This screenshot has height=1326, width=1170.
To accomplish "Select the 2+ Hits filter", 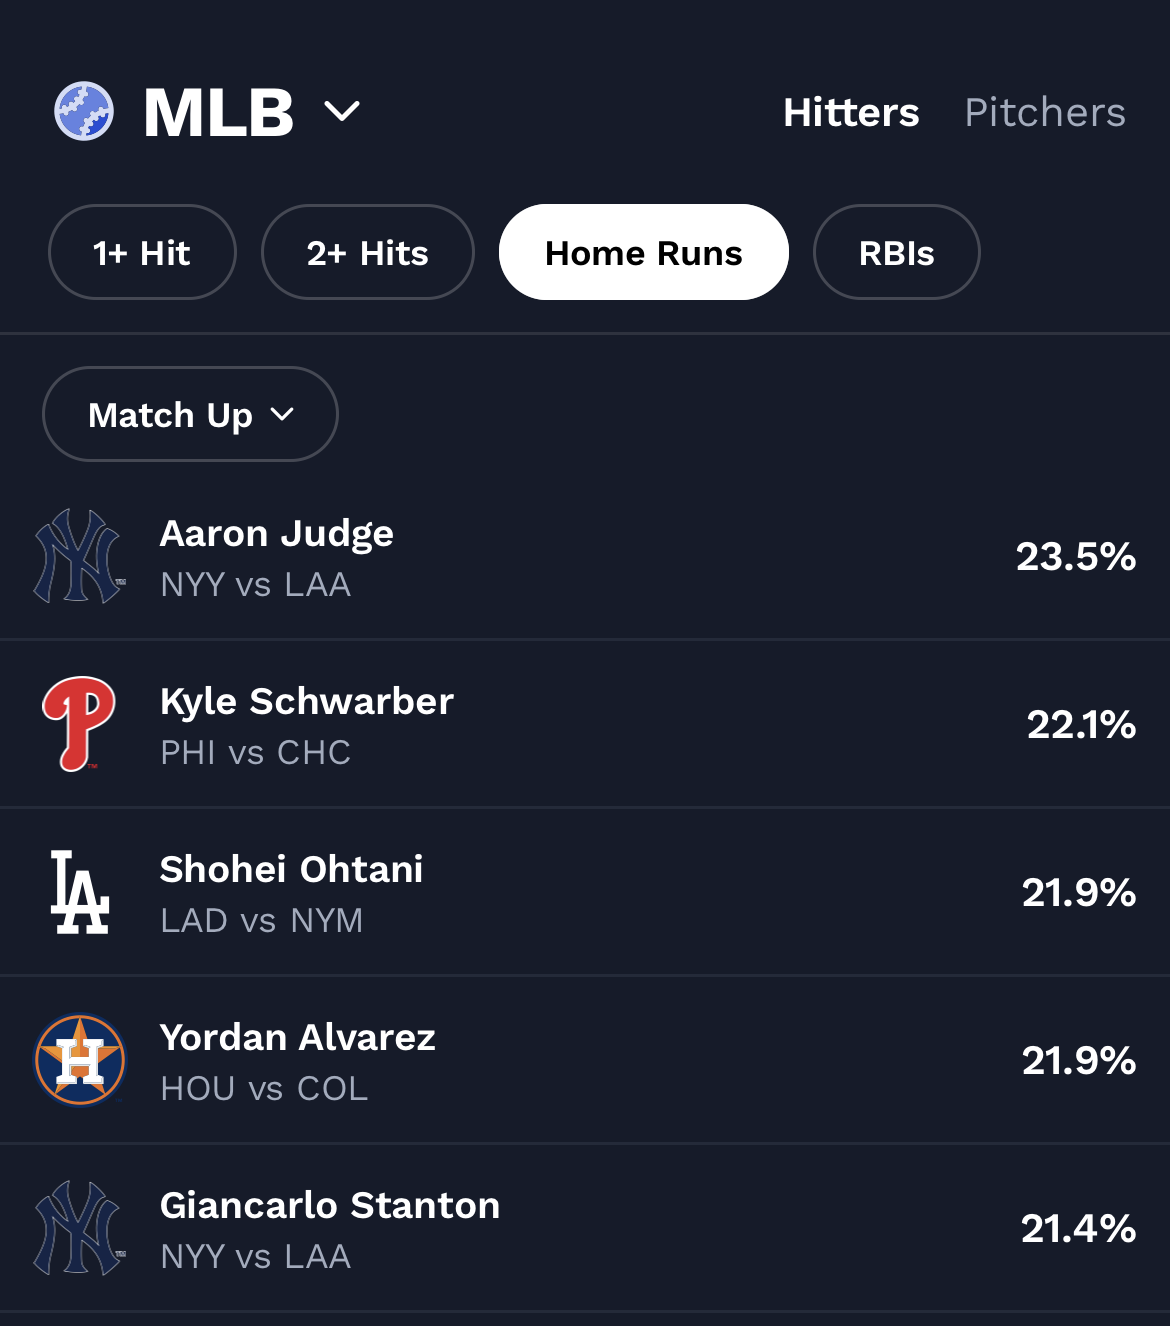I will pos(367,252).
